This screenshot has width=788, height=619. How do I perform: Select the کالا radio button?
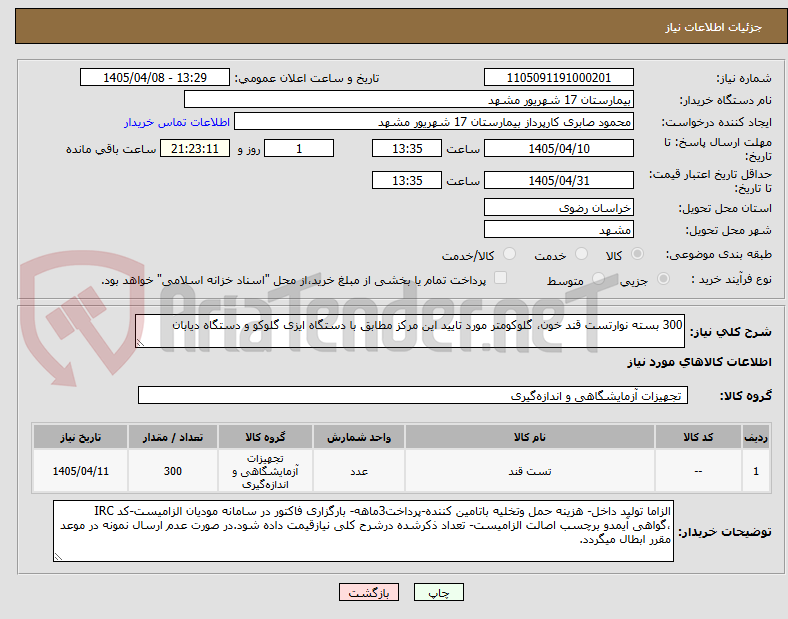(x=637, y=254)
